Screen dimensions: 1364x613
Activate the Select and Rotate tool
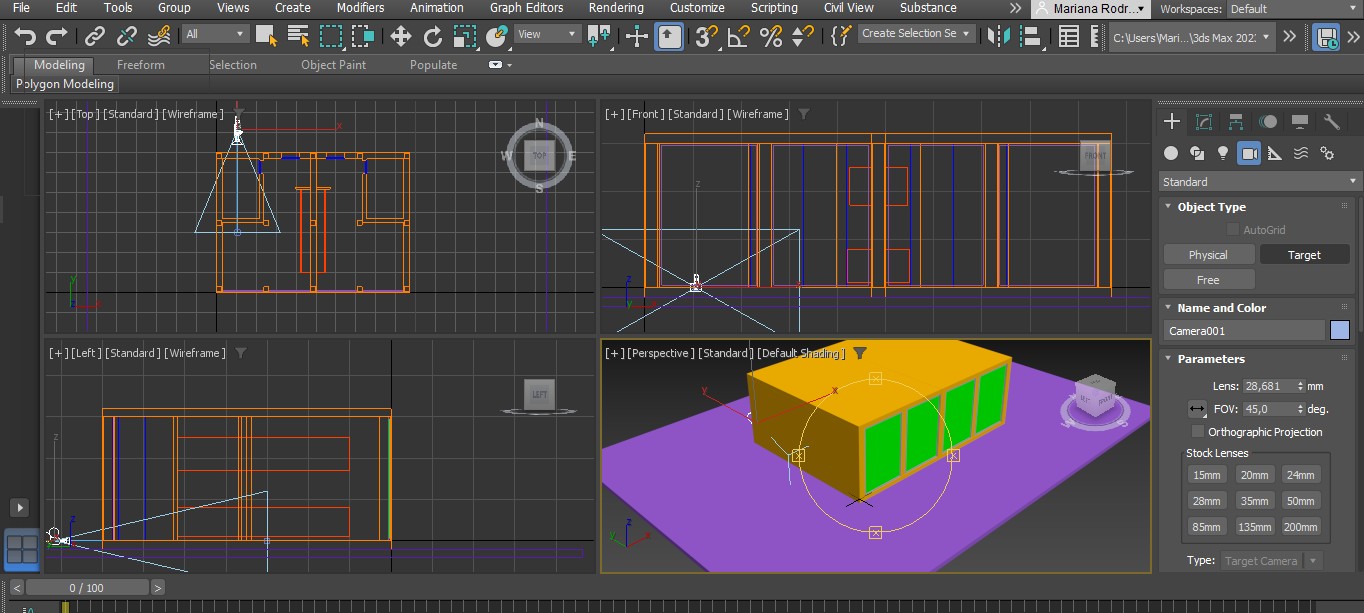tap(432, 37)
